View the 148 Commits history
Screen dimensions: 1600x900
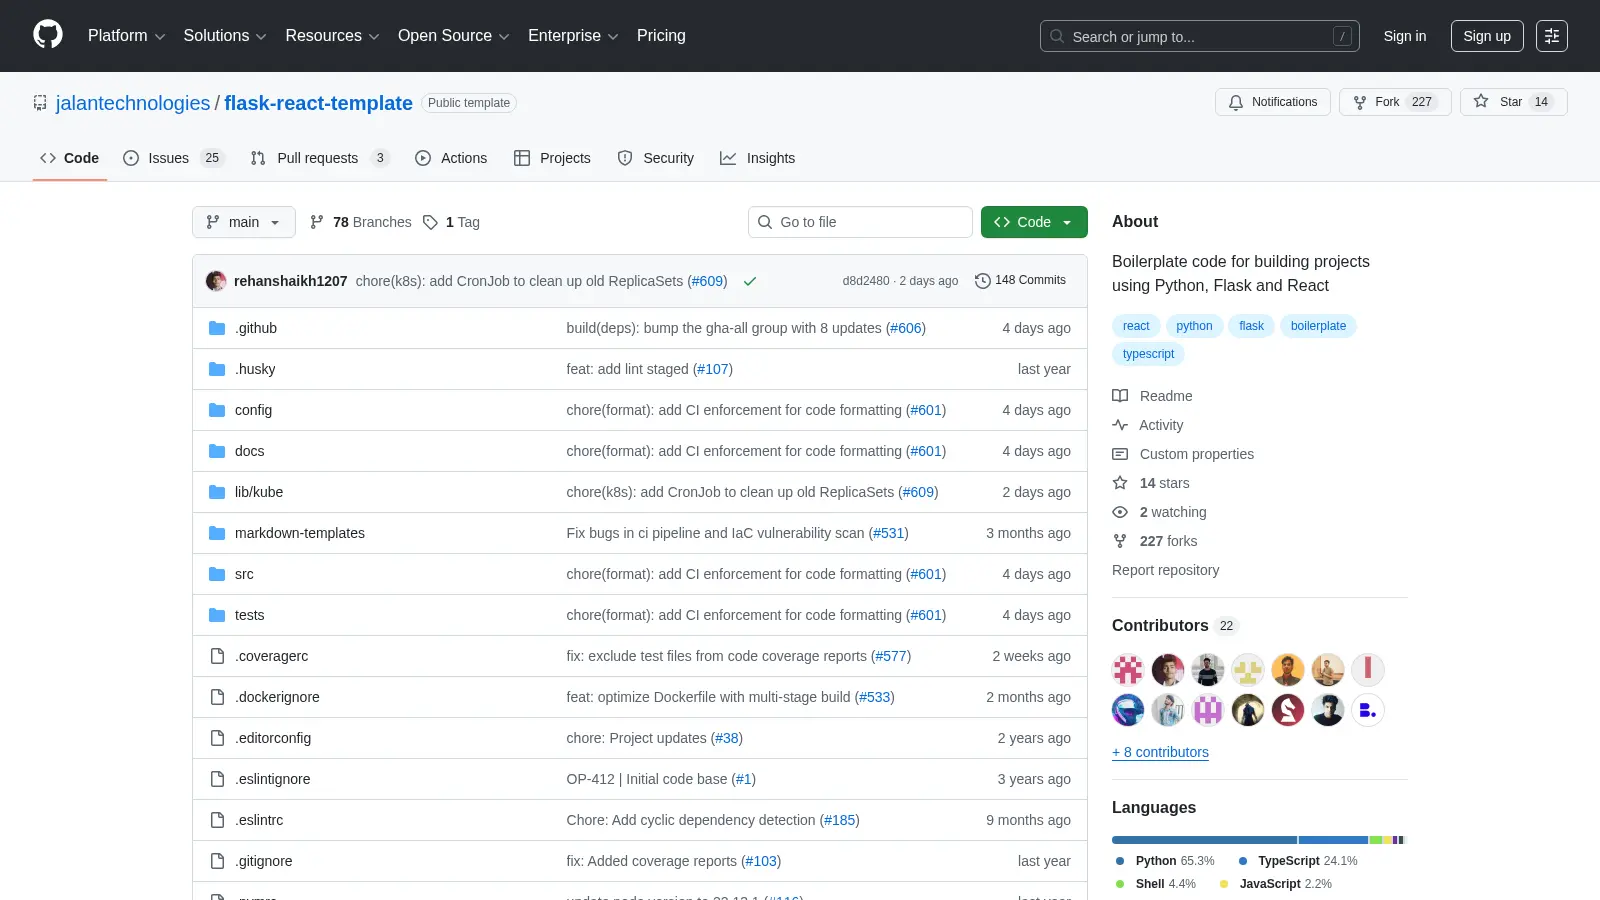tap(1020, 280)
